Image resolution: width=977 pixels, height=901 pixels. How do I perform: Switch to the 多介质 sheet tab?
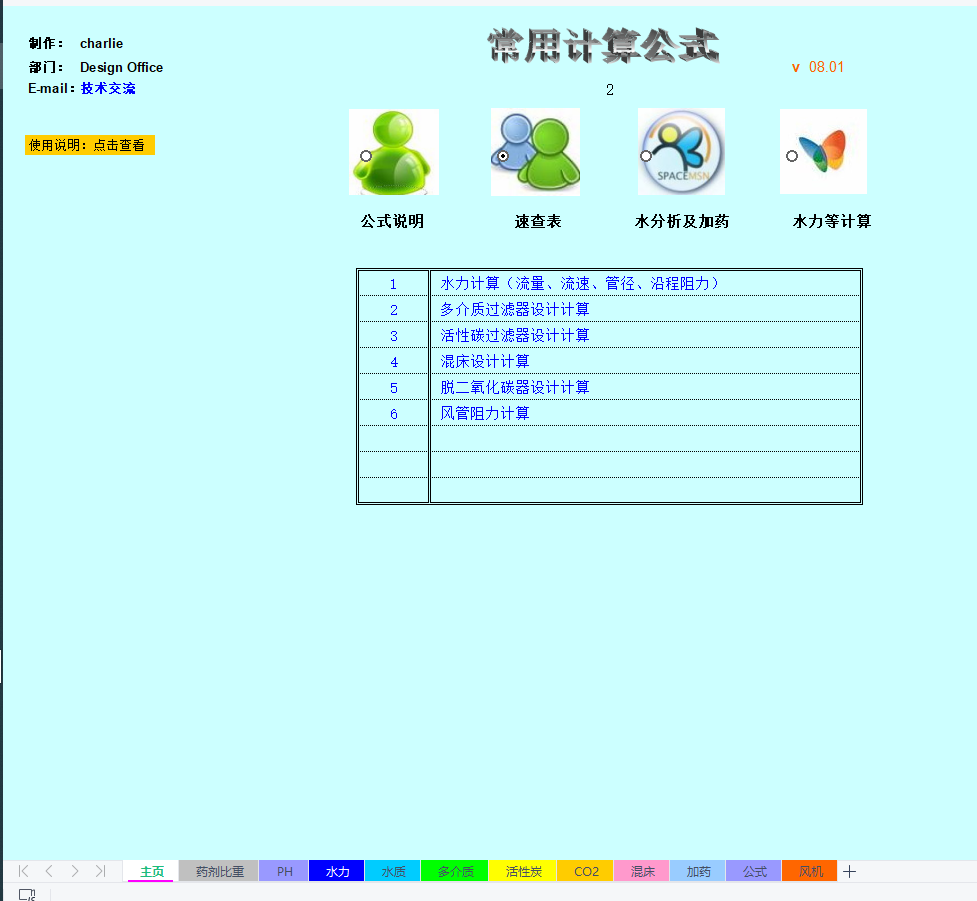[x=455, y=871]
